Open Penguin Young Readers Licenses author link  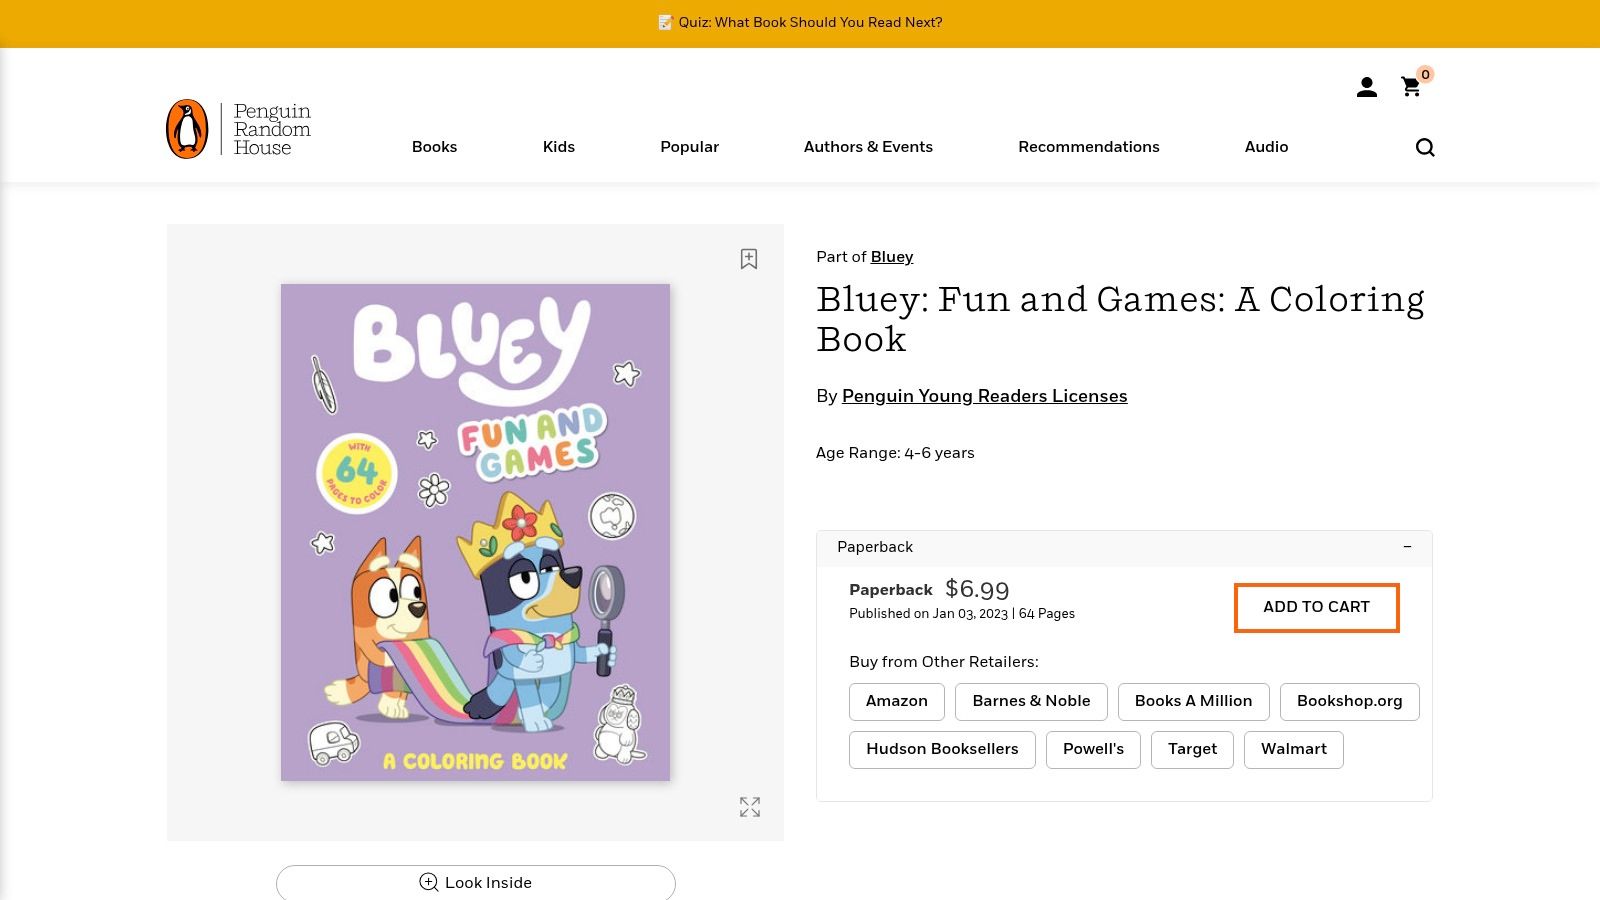984,396
